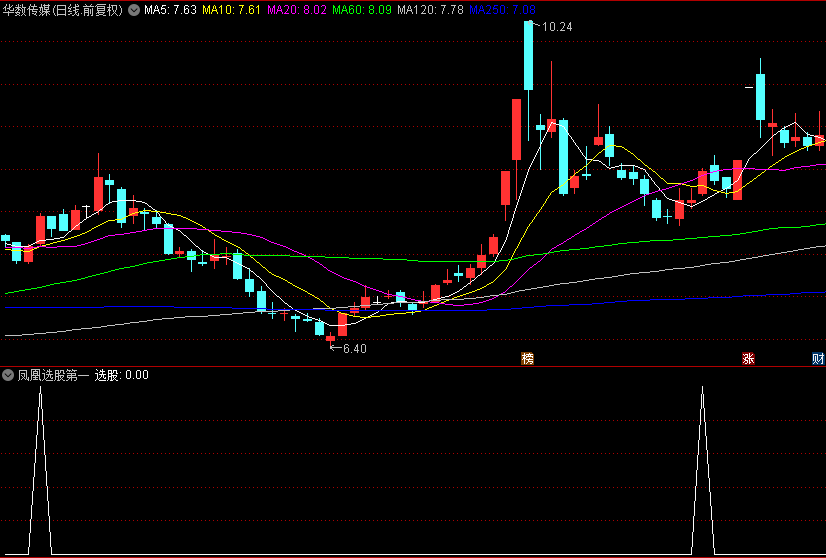The image size is (826, 558).
Task: Select the first signal spike in the indicator panel
Action: coord(41,470)
